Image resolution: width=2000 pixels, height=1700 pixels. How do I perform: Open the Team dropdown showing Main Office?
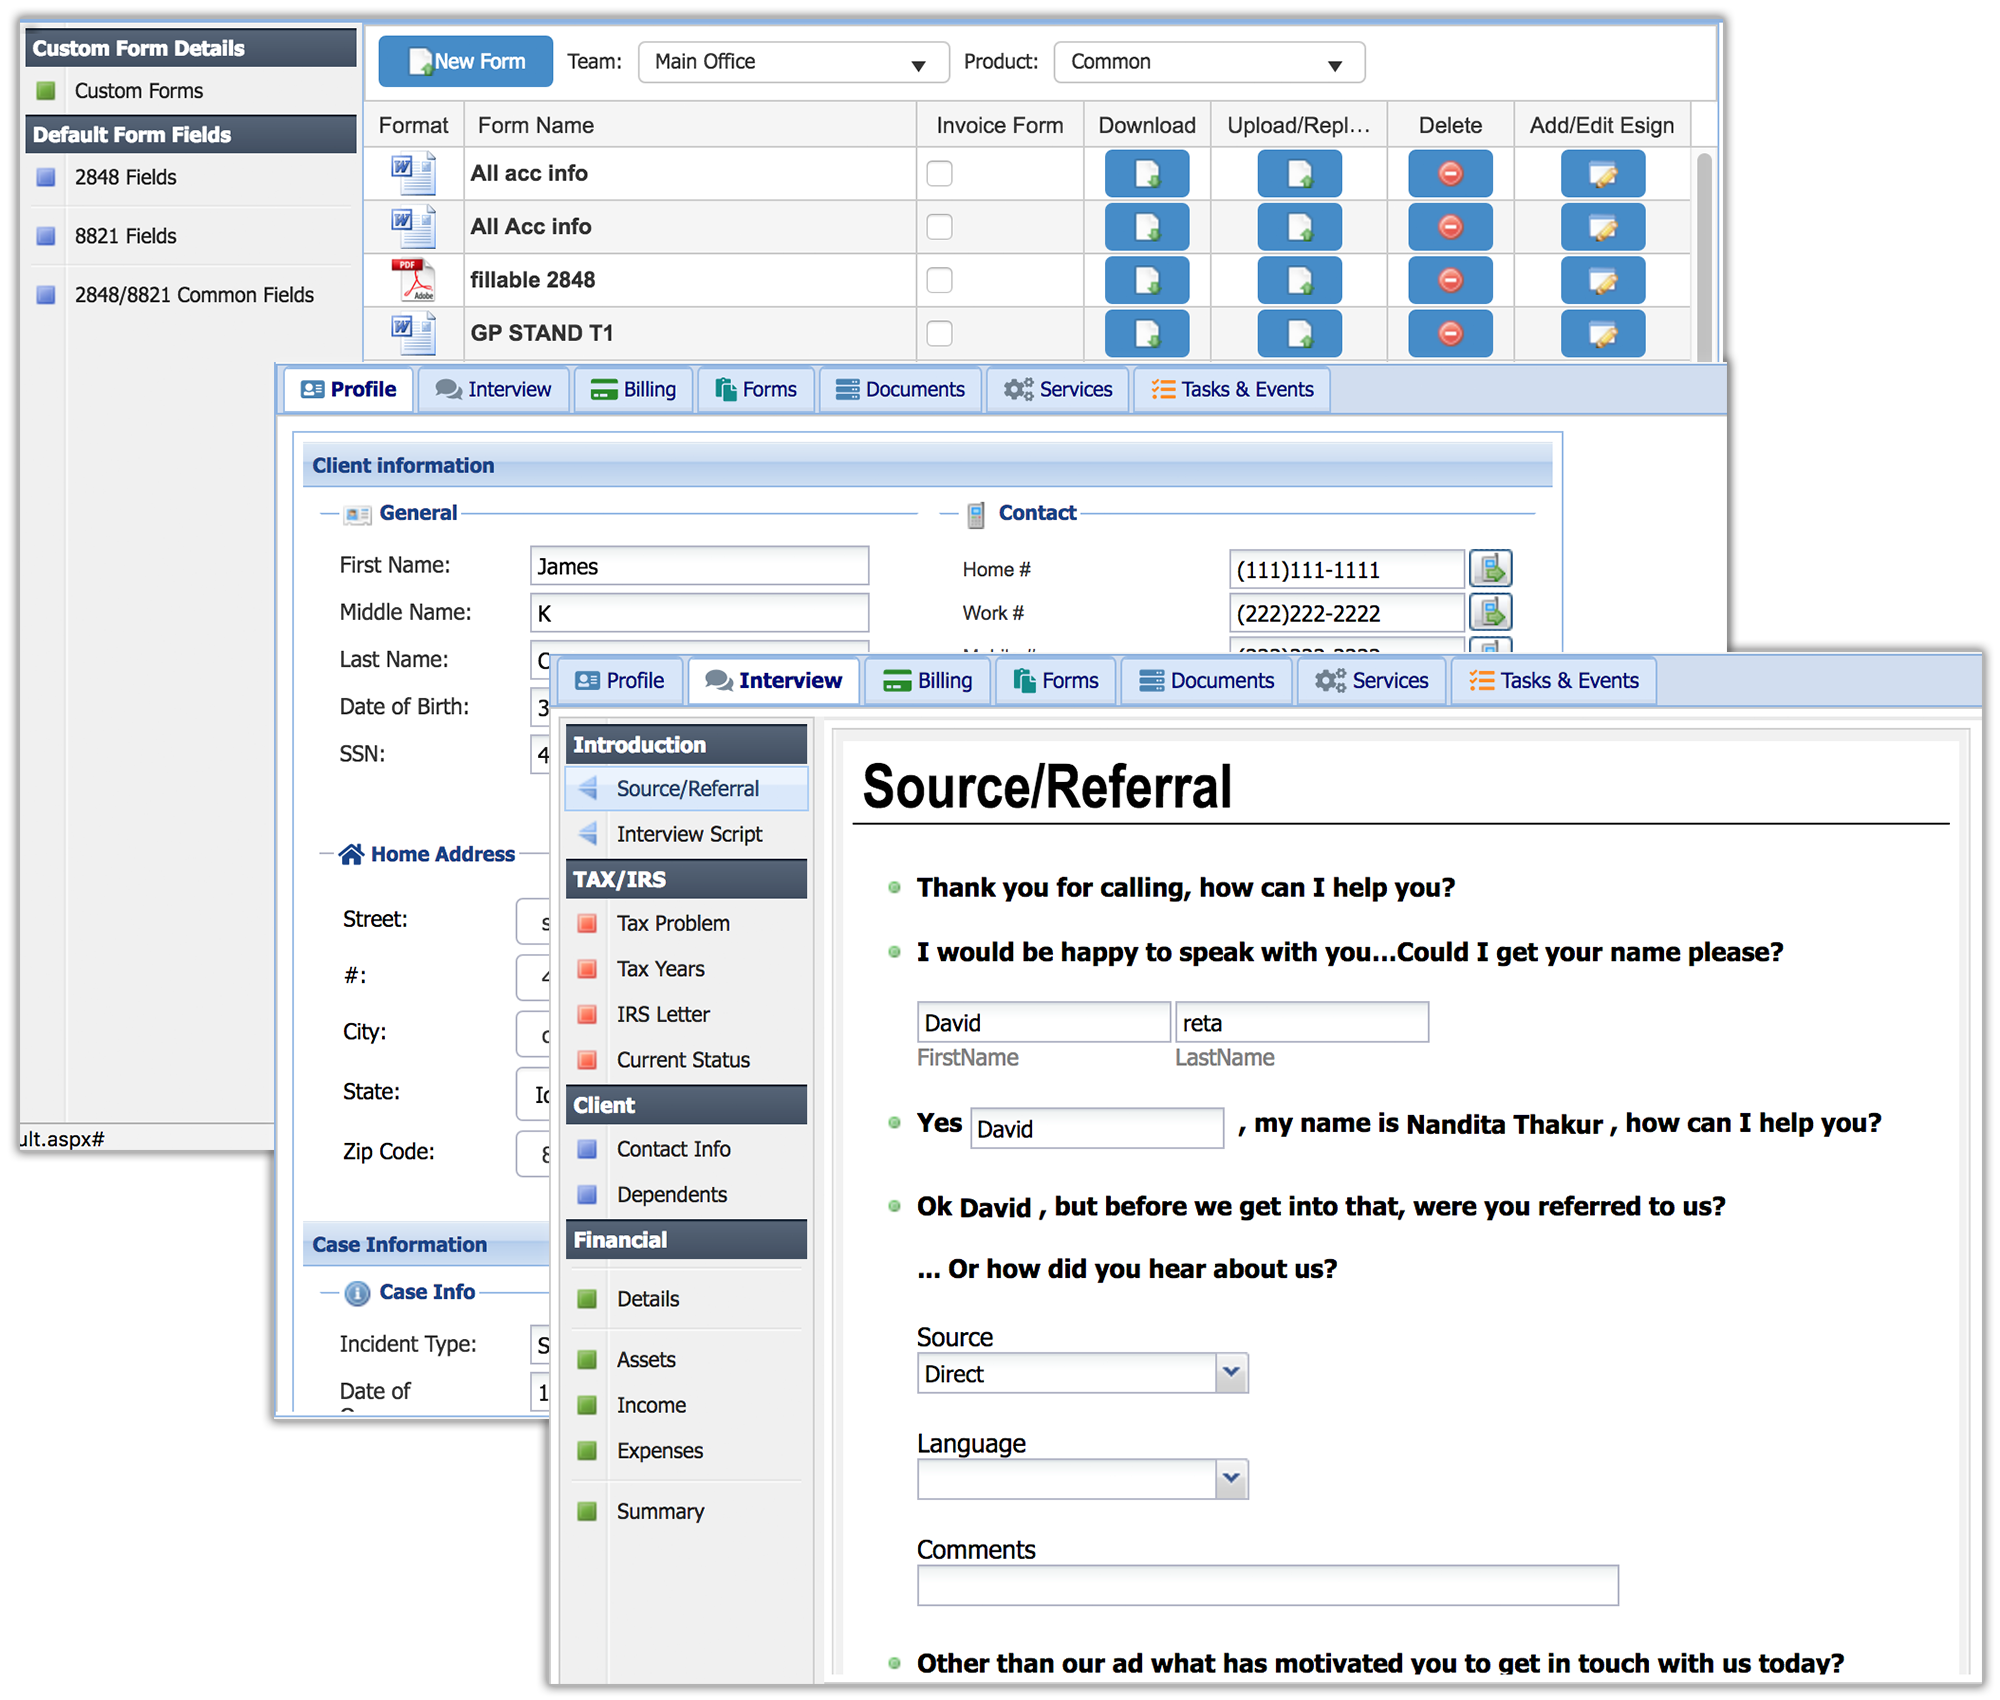[793, 62]
